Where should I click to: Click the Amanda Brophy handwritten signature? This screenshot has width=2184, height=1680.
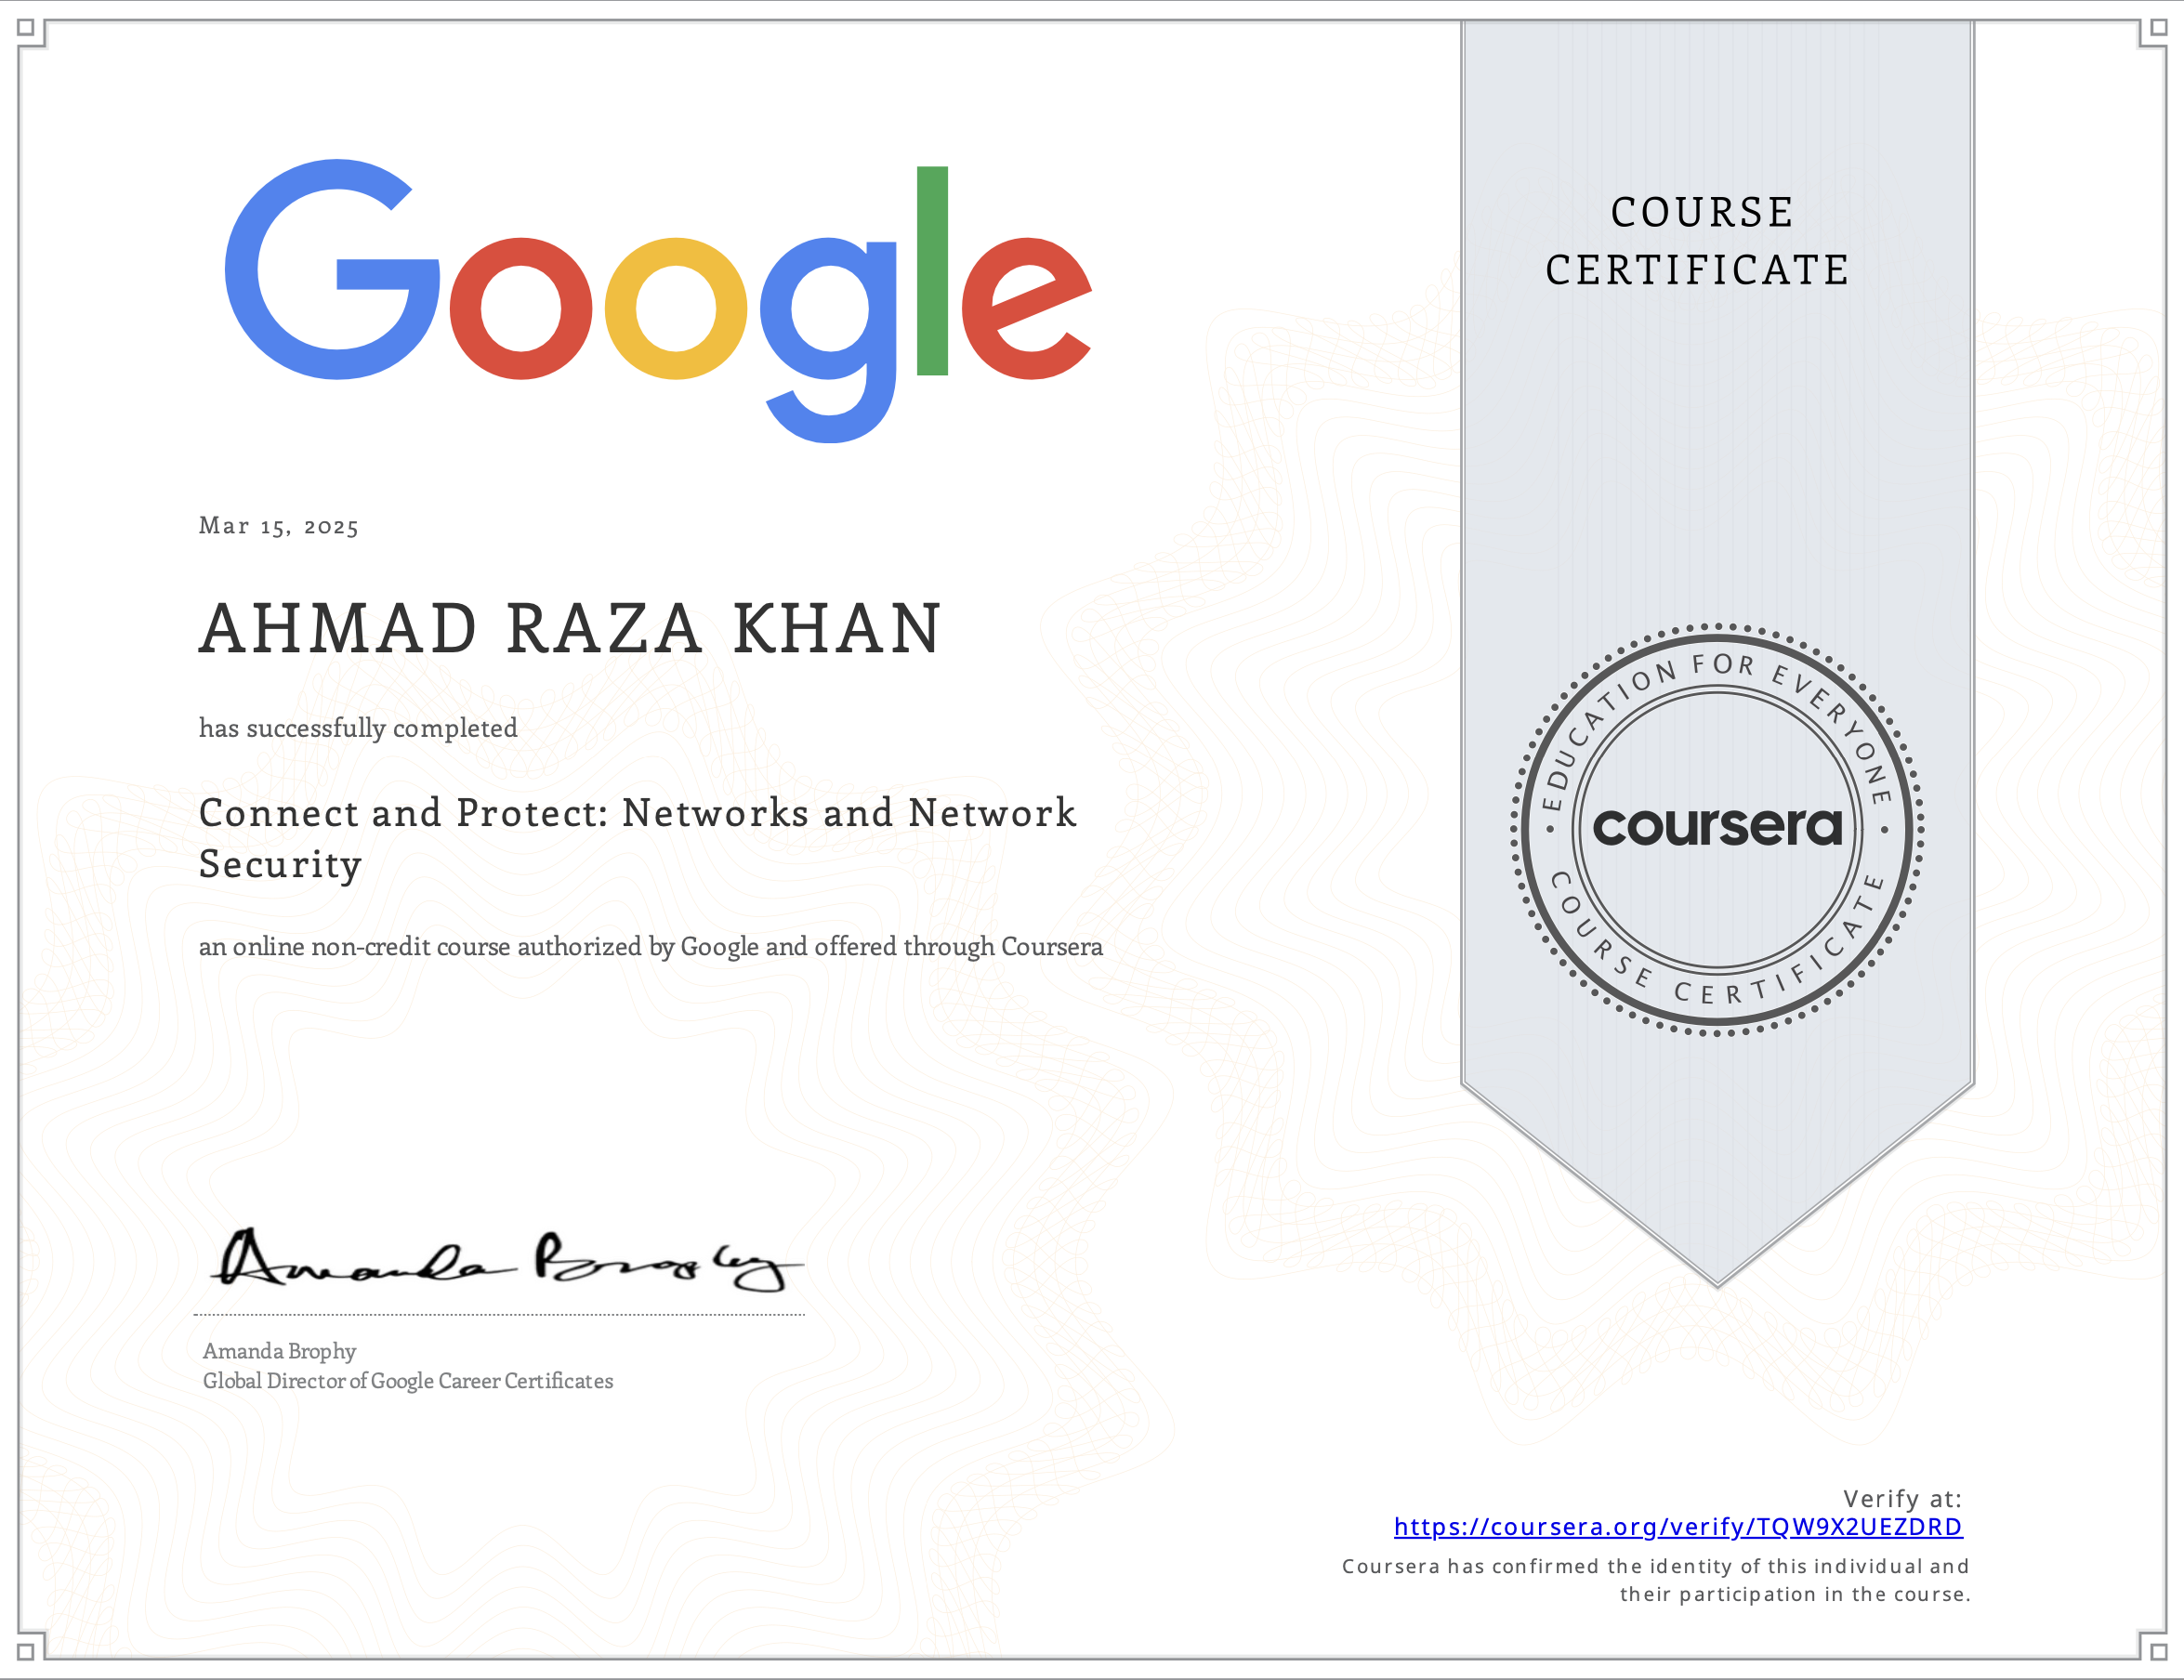click(x=505, y=1262)
